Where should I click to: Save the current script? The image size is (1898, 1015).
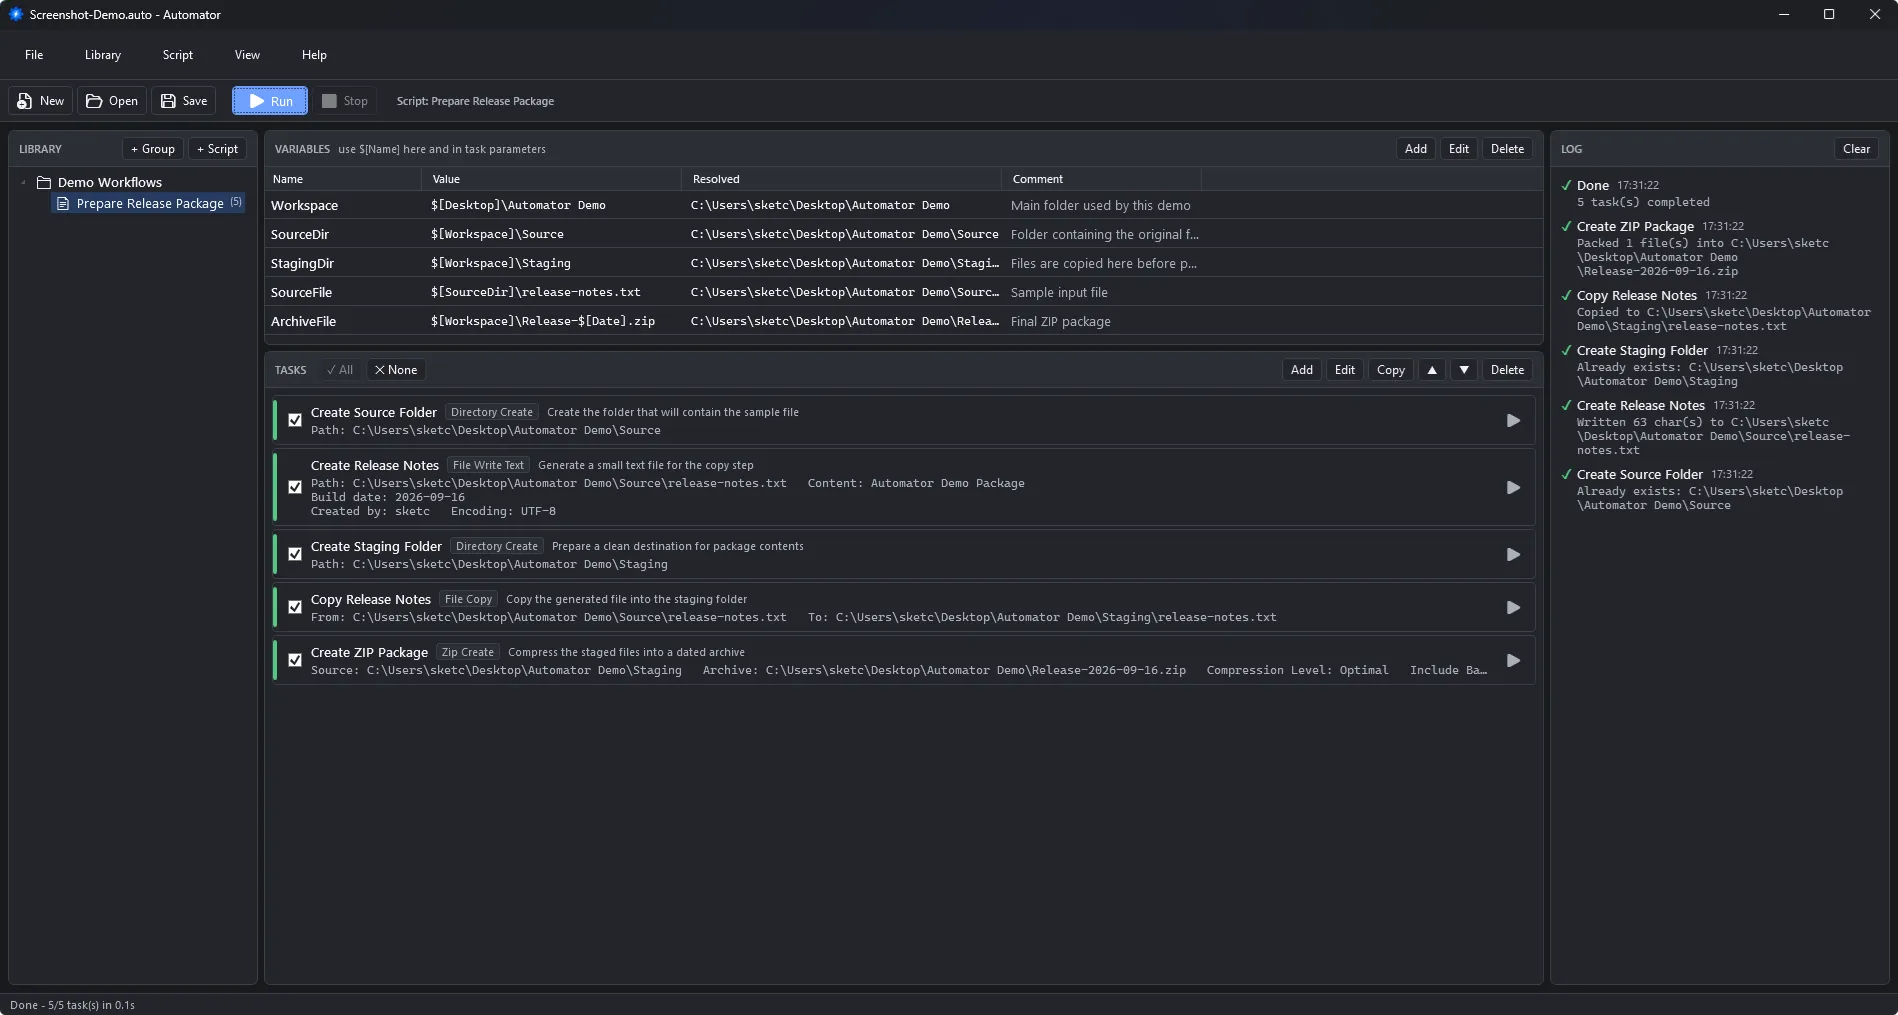coord(184,101)
